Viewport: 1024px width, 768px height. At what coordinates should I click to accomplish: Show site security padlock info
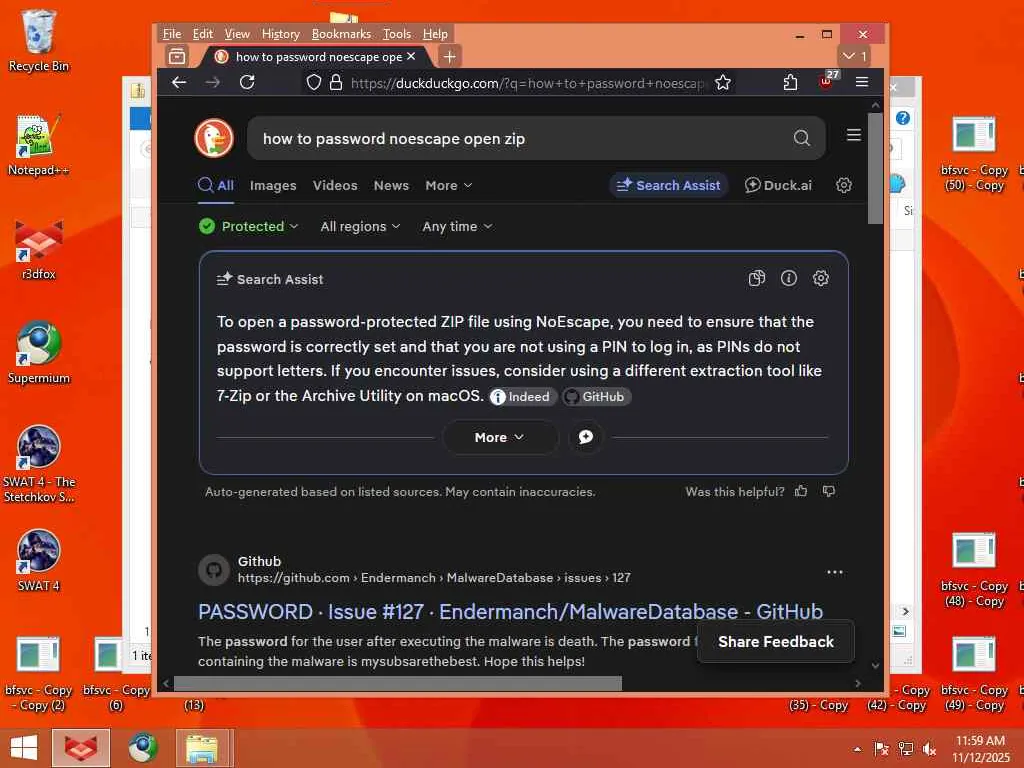click(336, 83)
